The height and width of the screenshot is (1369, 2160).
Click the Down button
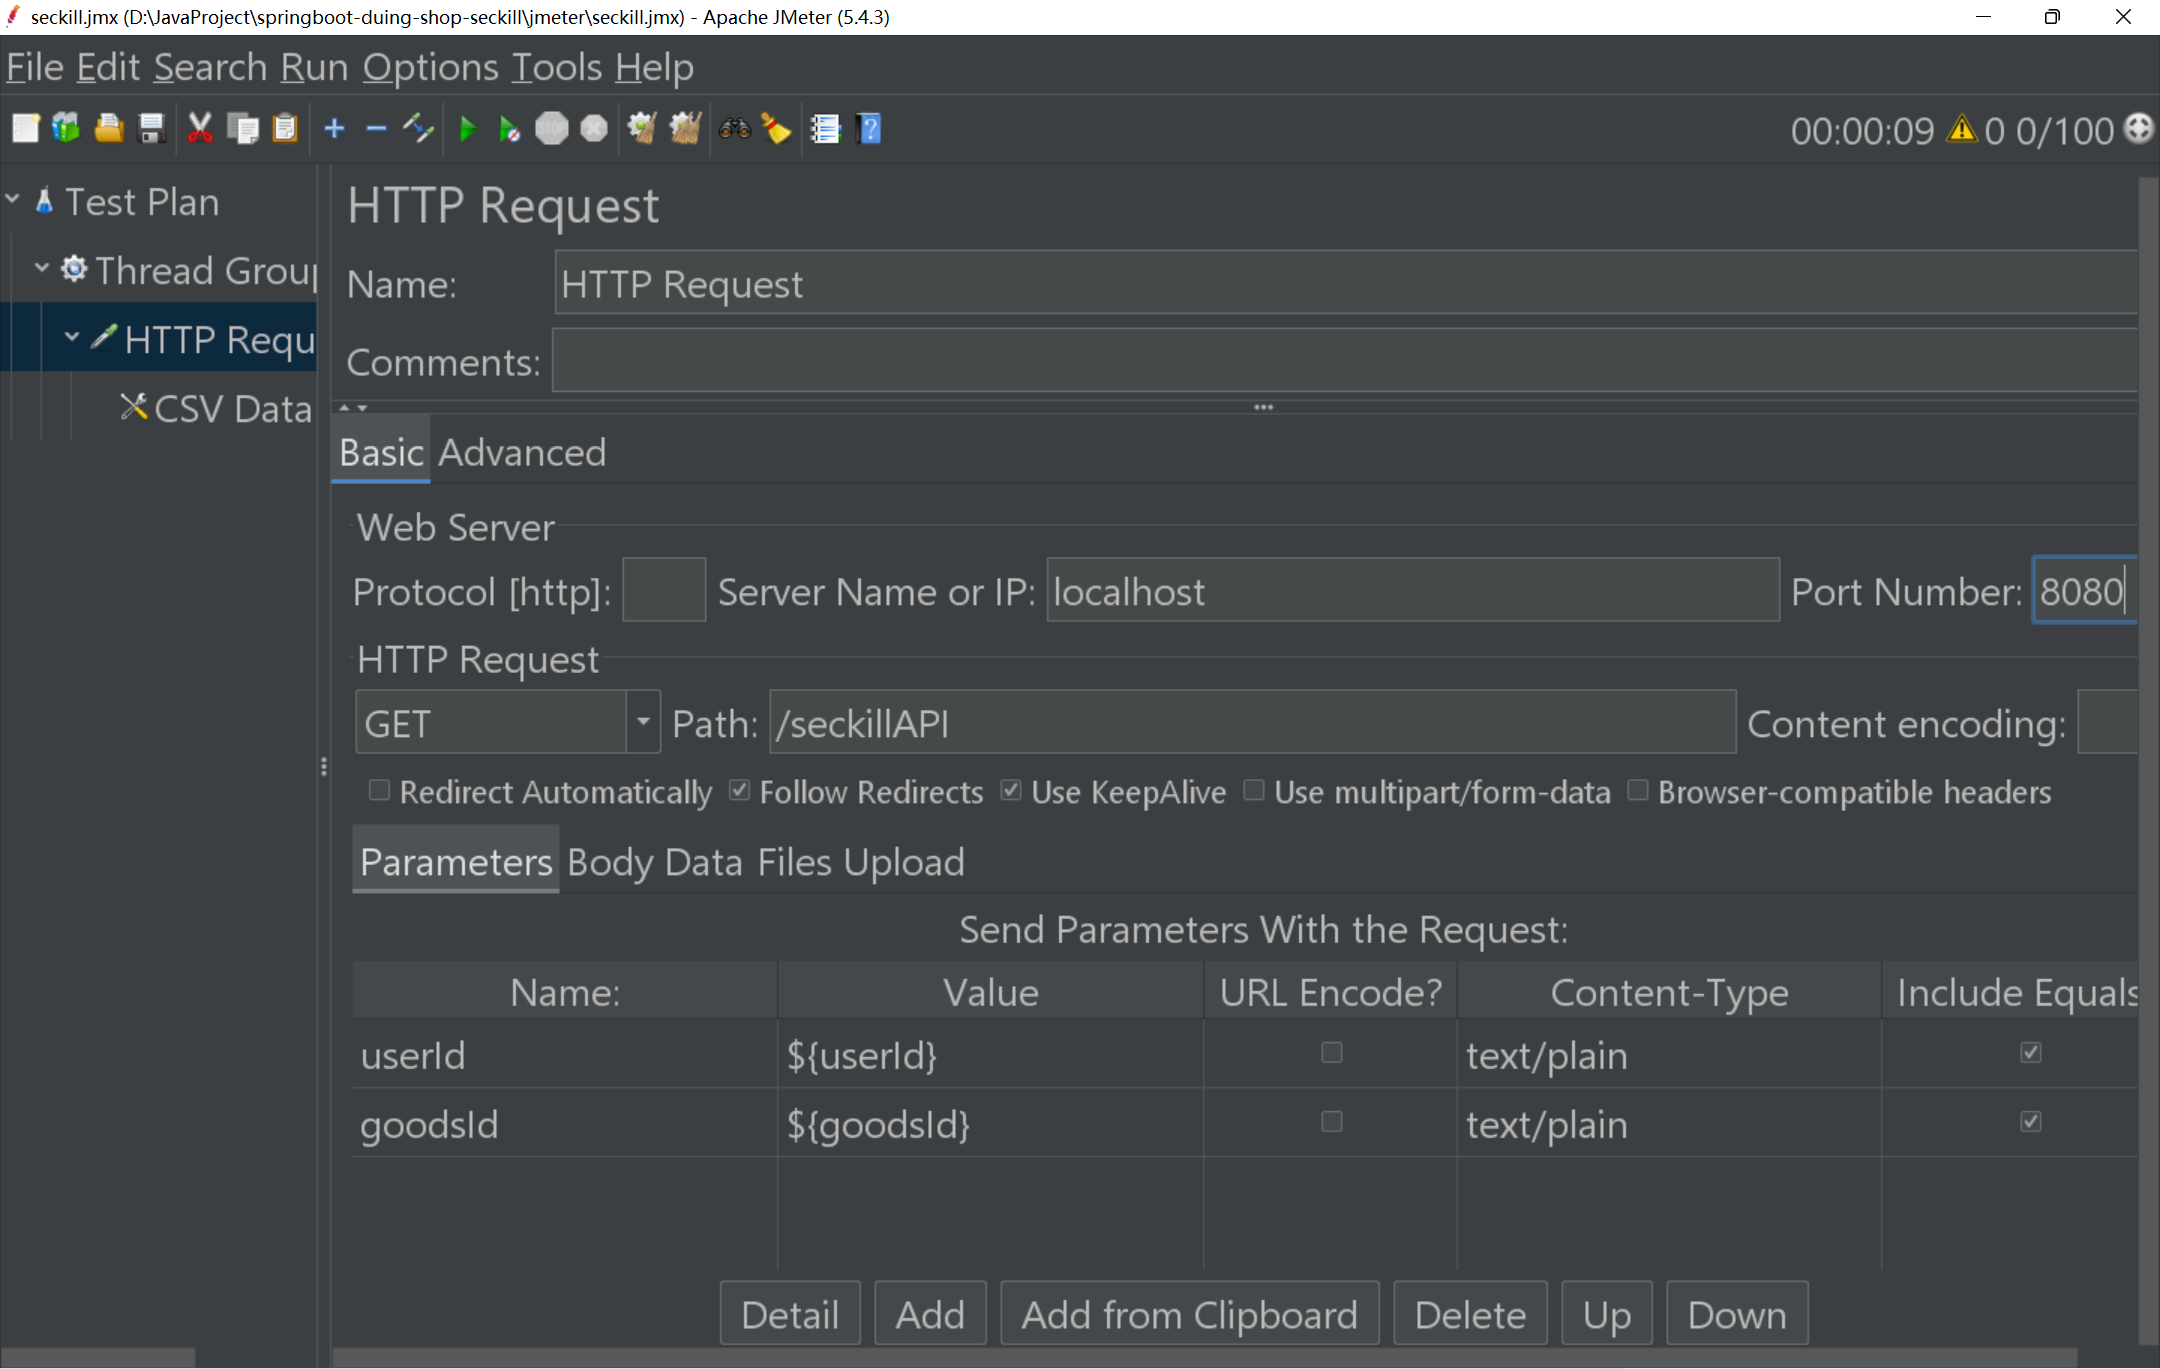[x=1737, y=1314]
